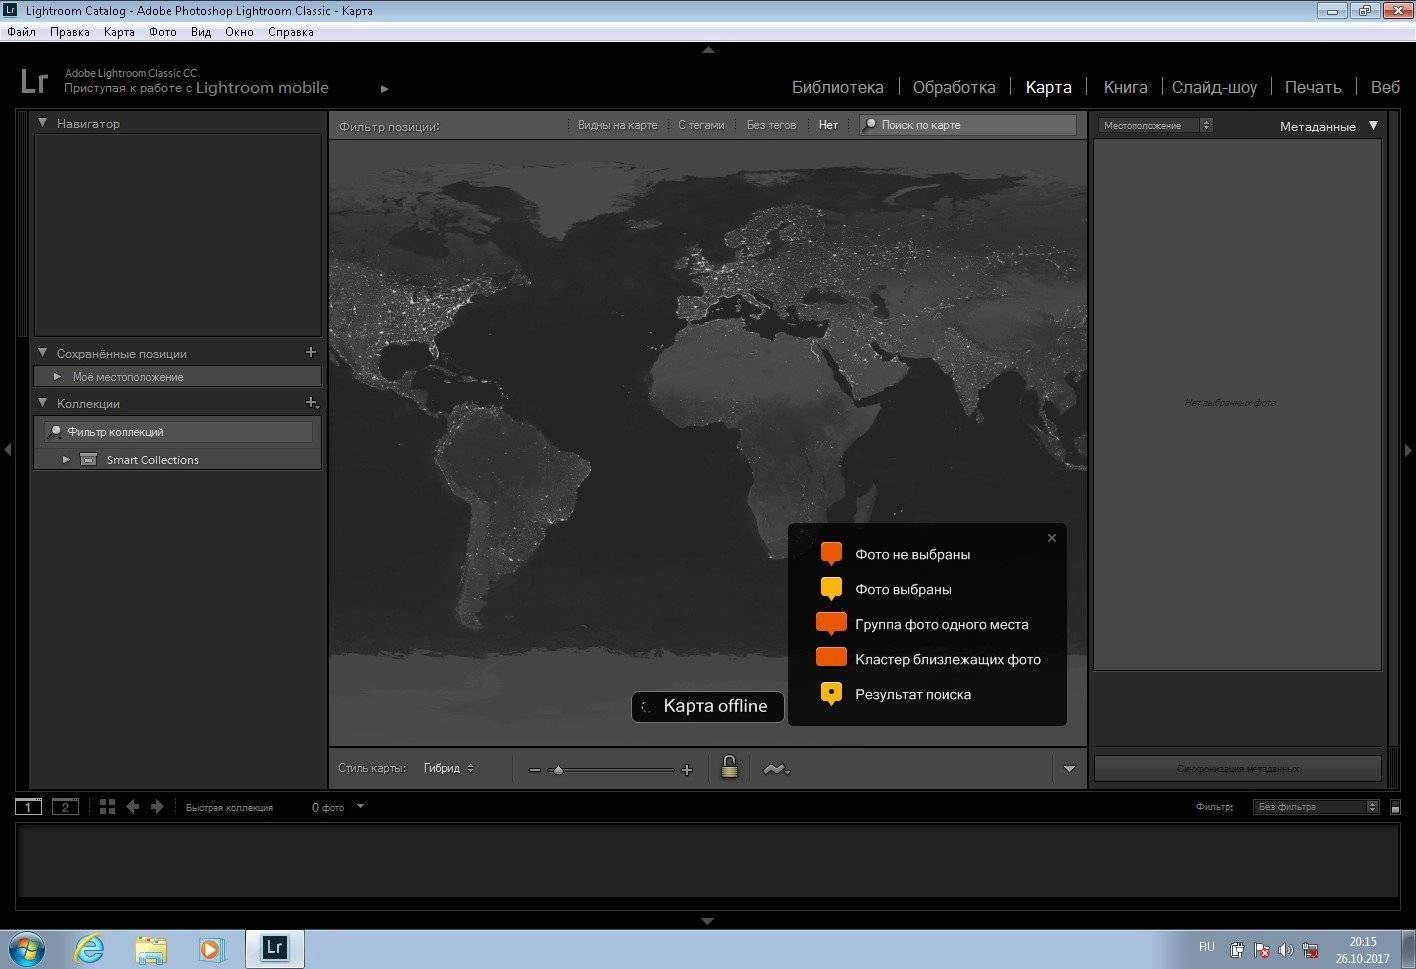The height and width of the screenshot is (969, 1416).
Task: Expand the 'Моё местоположение' folder
Action: (x=57, y=377)
